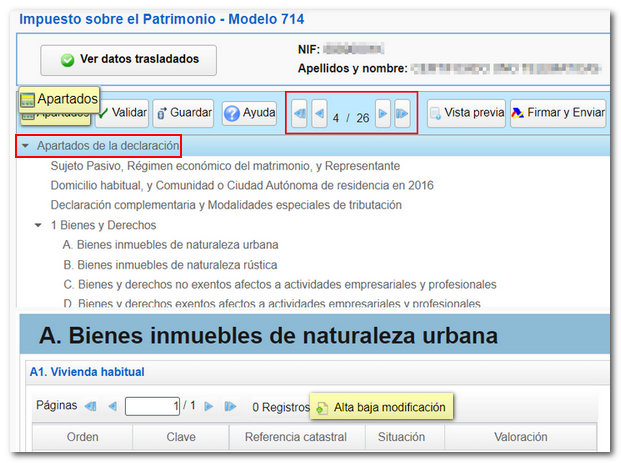Viewport: 621px width, 463px height.
Task: Click Firmar y Enviar button
Action: coord(557,114)
